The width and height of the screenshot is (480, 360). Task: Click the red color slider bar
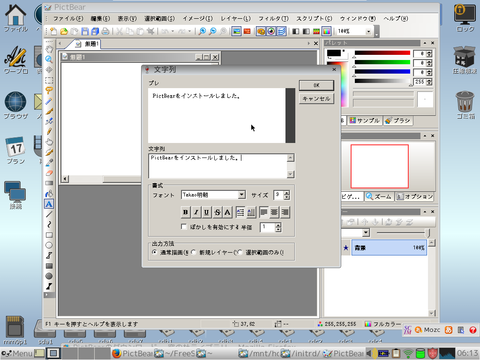point(382,53)
